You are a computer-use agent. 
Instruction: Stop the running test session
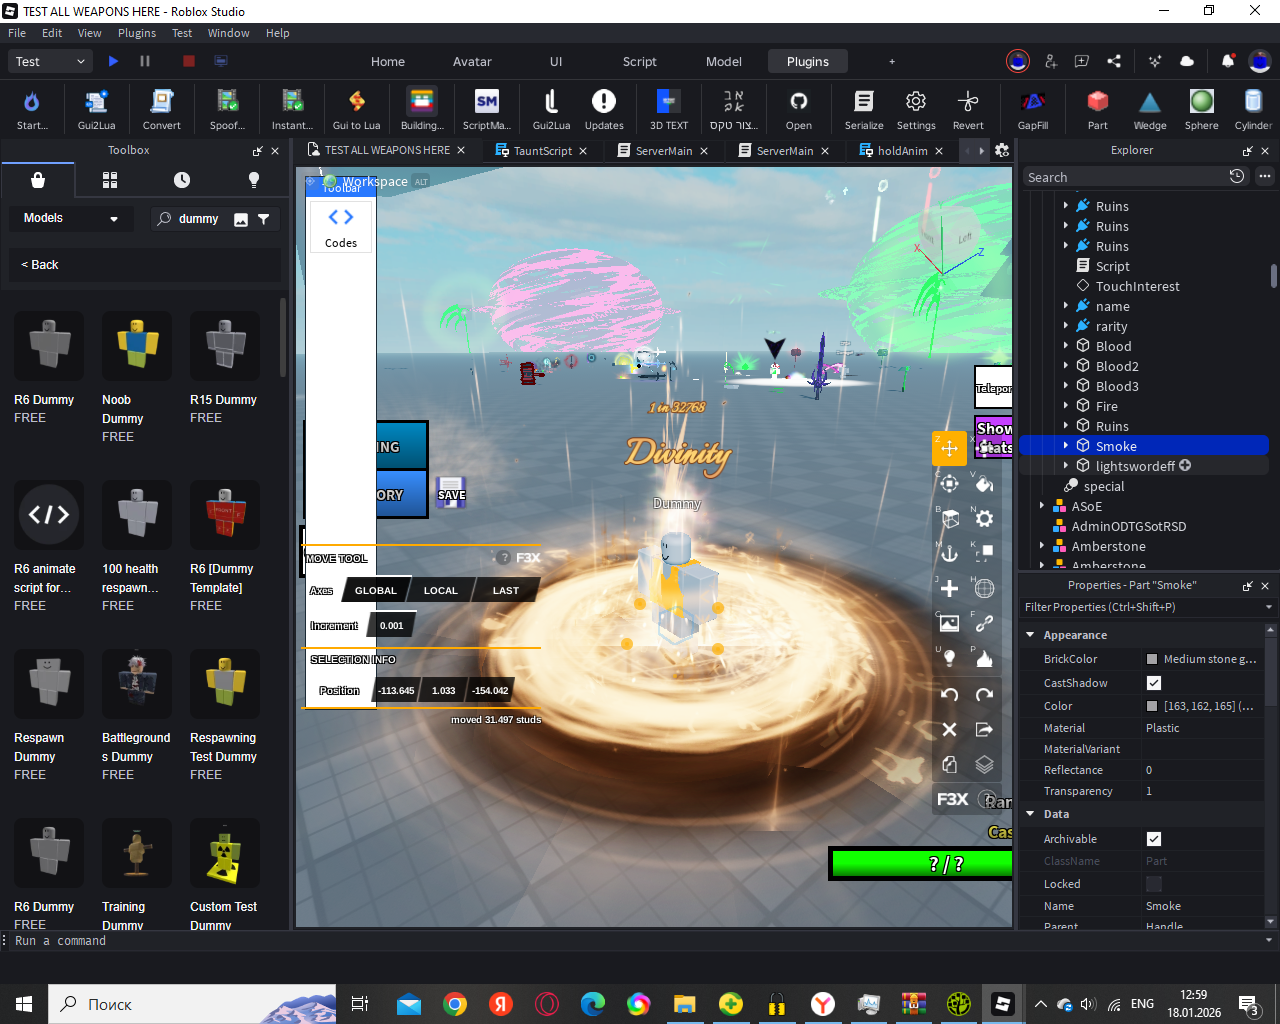189,61
